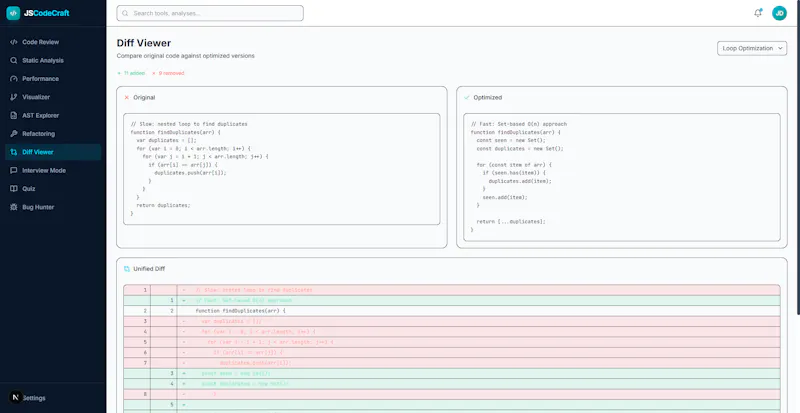Open notifications bell

(x=758, y=13)
